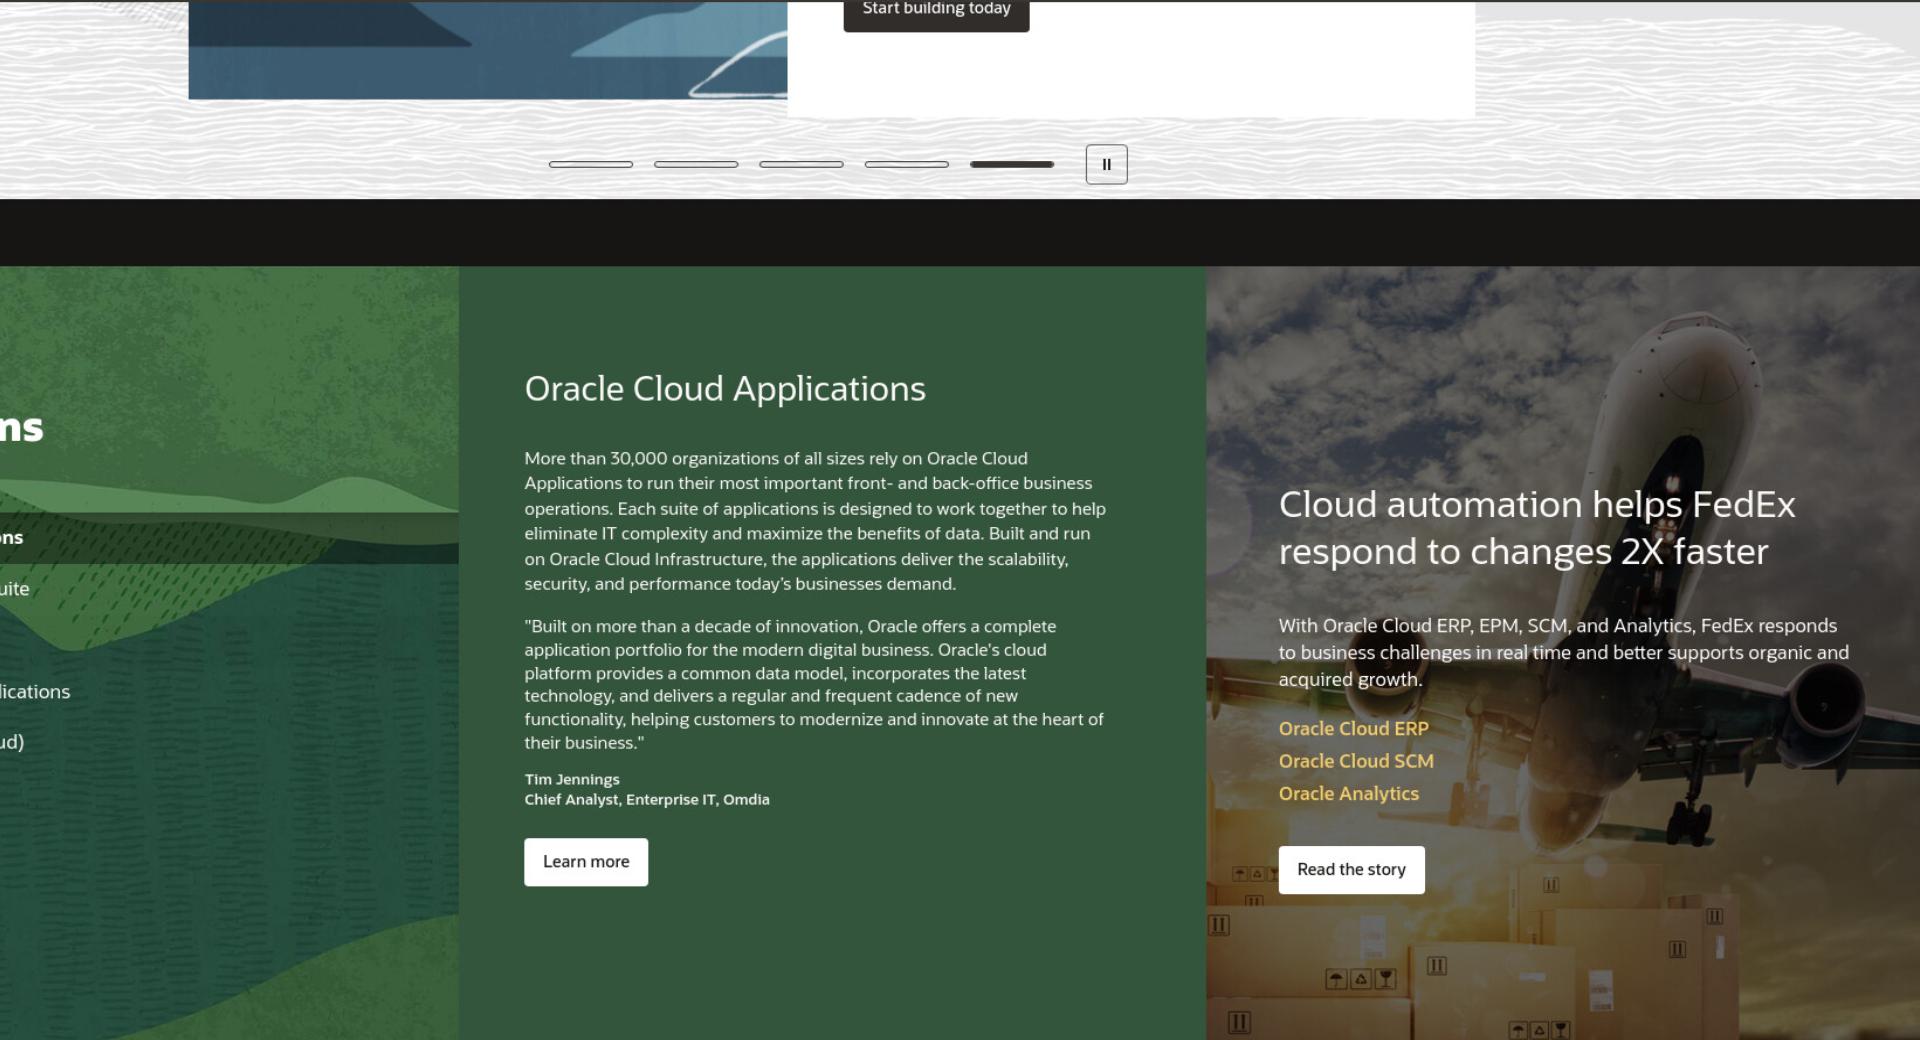The height and width of the screenshot is (1040, 1920).
Task: Select the partially visible 'lications' tab
Action: (x=35, y=692)
